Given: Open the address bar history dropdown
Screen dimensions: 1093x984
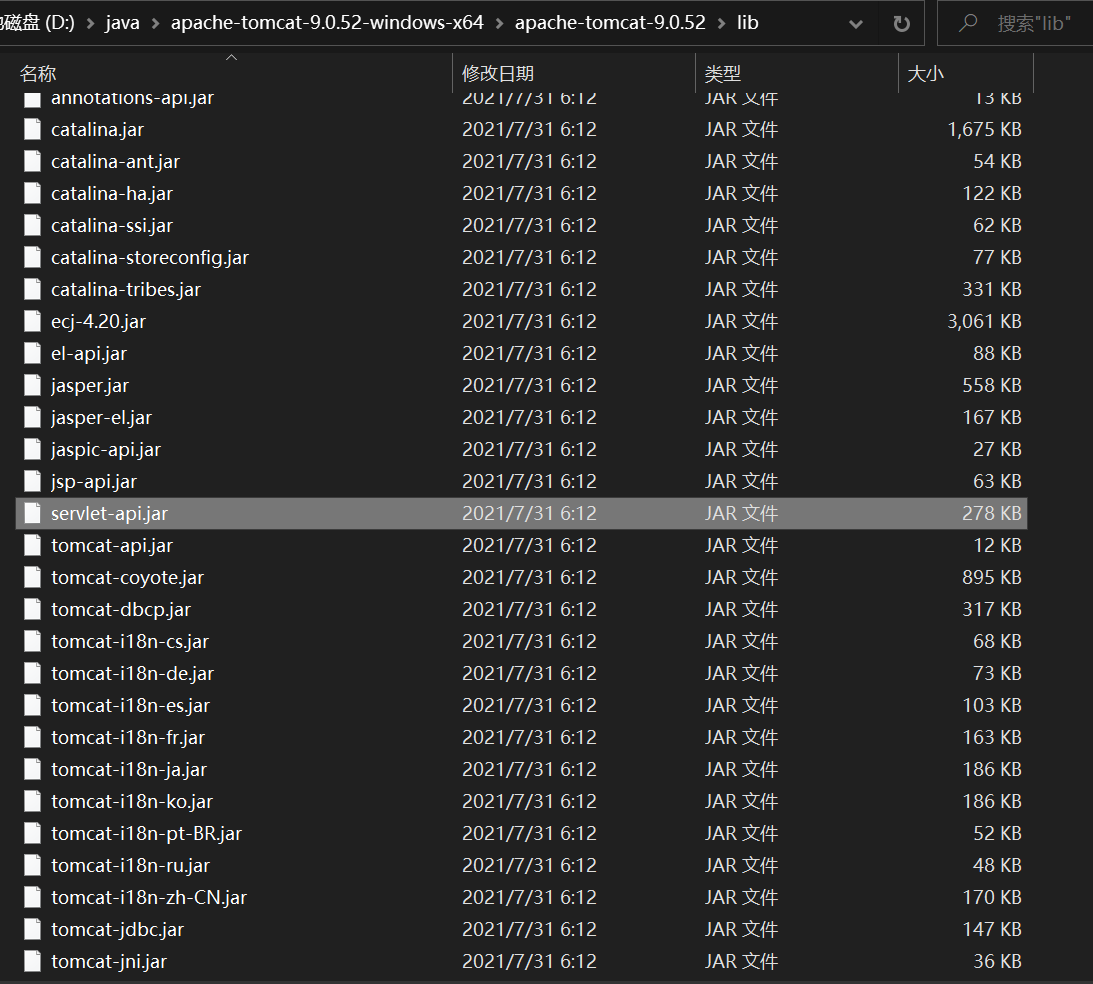Looking at the screenshot, I should 856,24.
